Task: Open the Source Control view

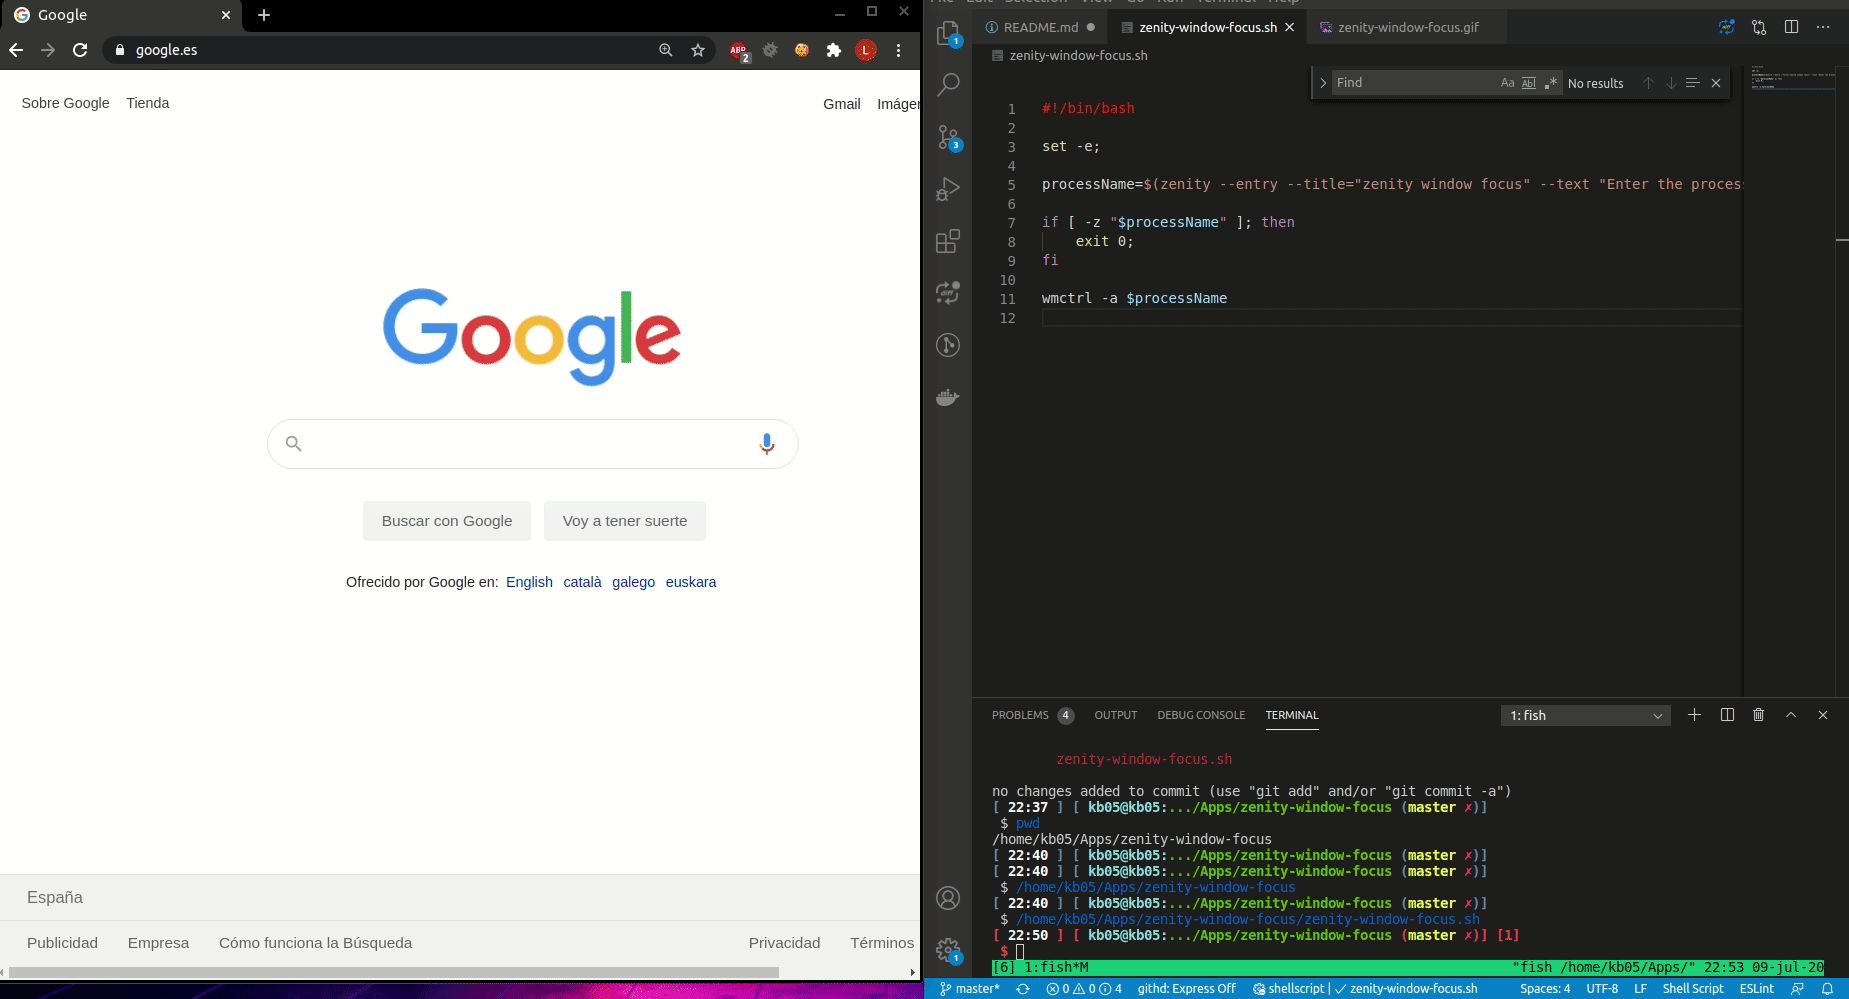Action: [948, 137]
